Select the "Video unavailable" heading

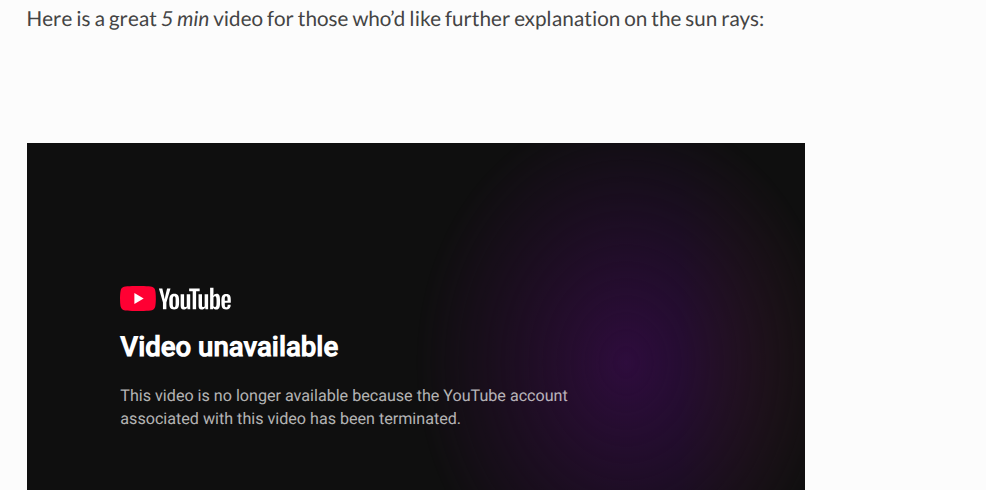pos(229,347)
